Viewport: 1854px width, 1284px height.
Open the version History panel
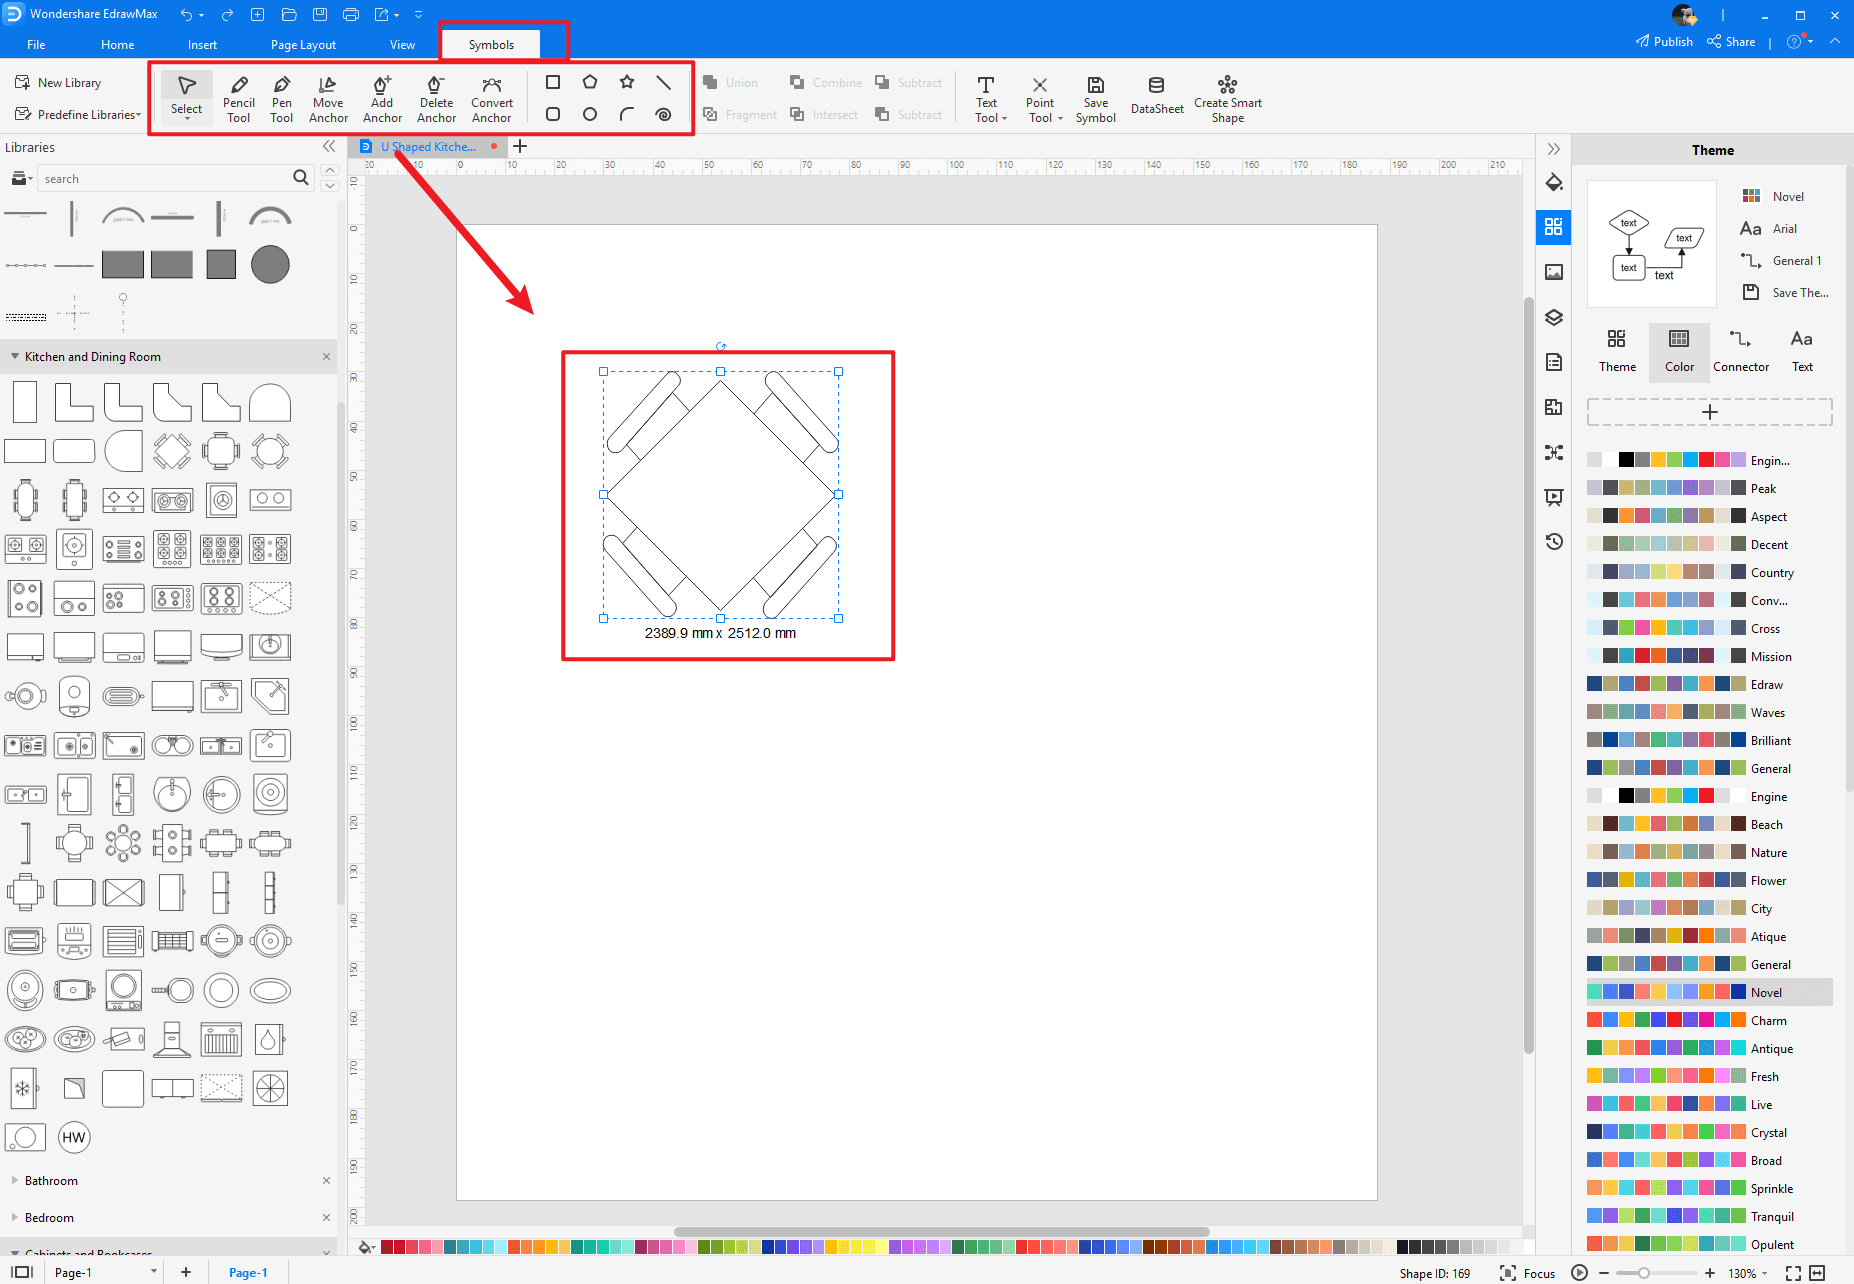1554,541
